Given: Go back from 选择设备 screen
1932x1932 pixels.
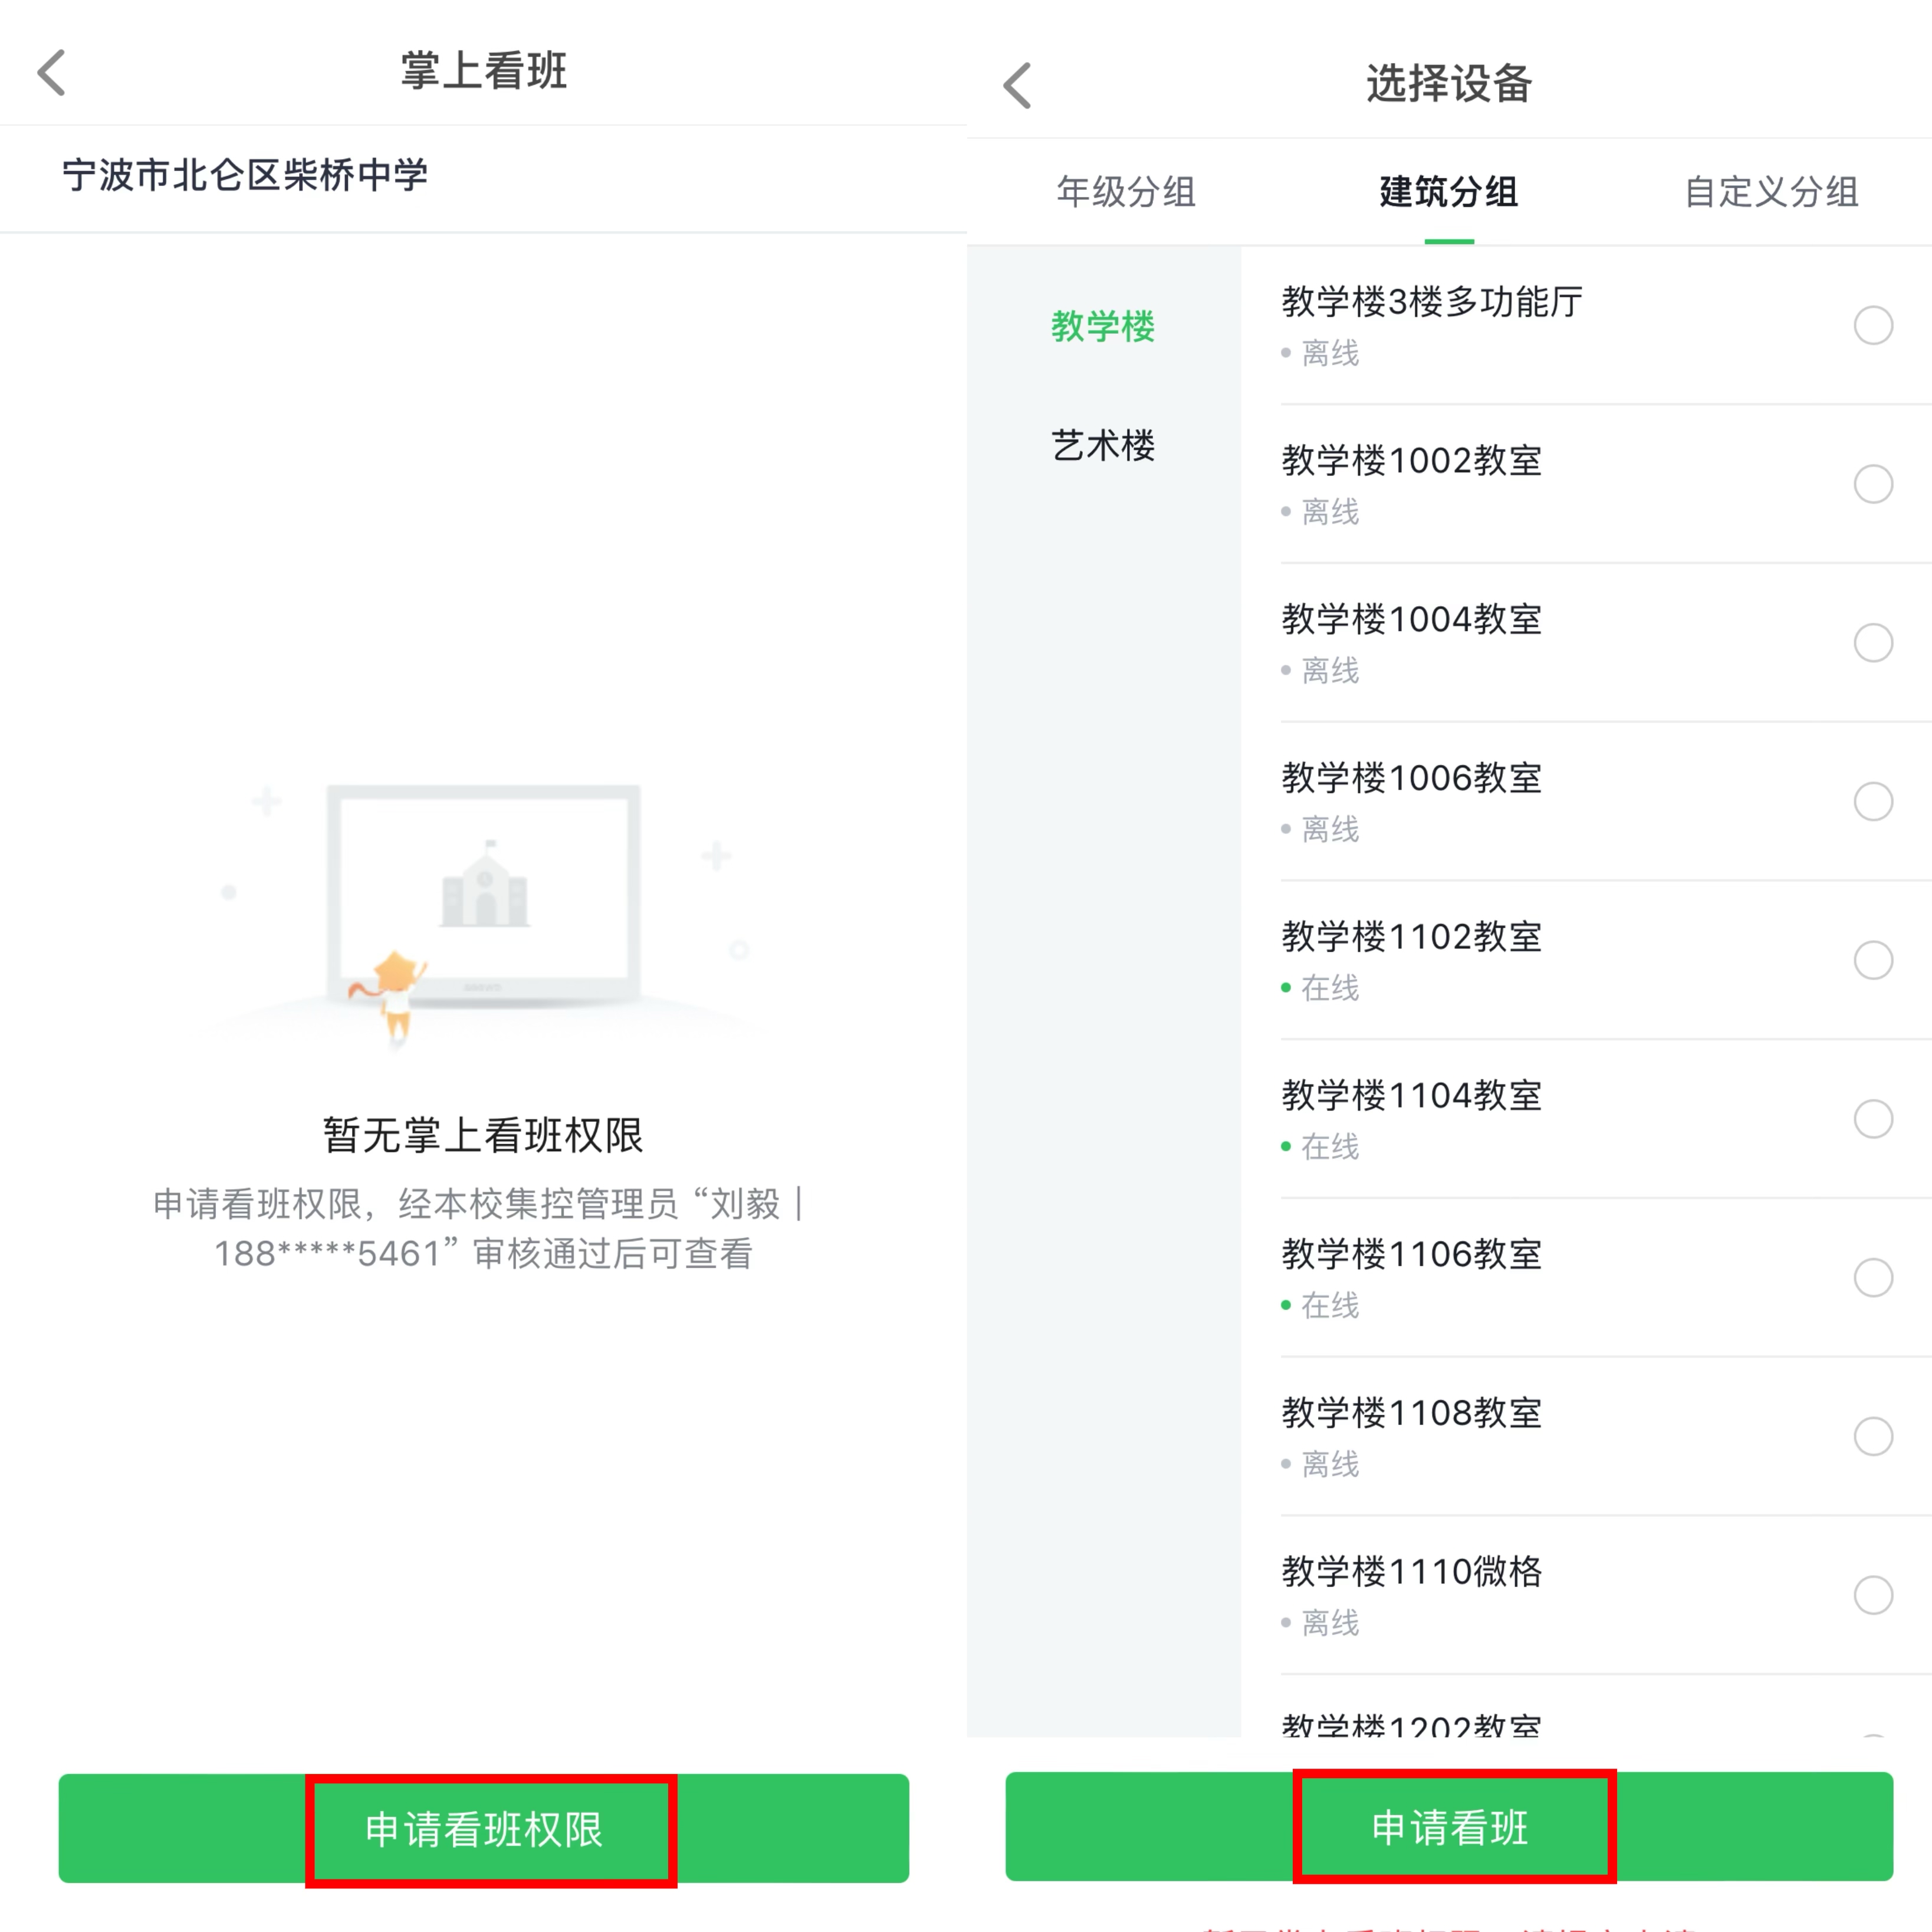Looking at the screenshot, I should pyautogui.click(x=1017, y=85).
